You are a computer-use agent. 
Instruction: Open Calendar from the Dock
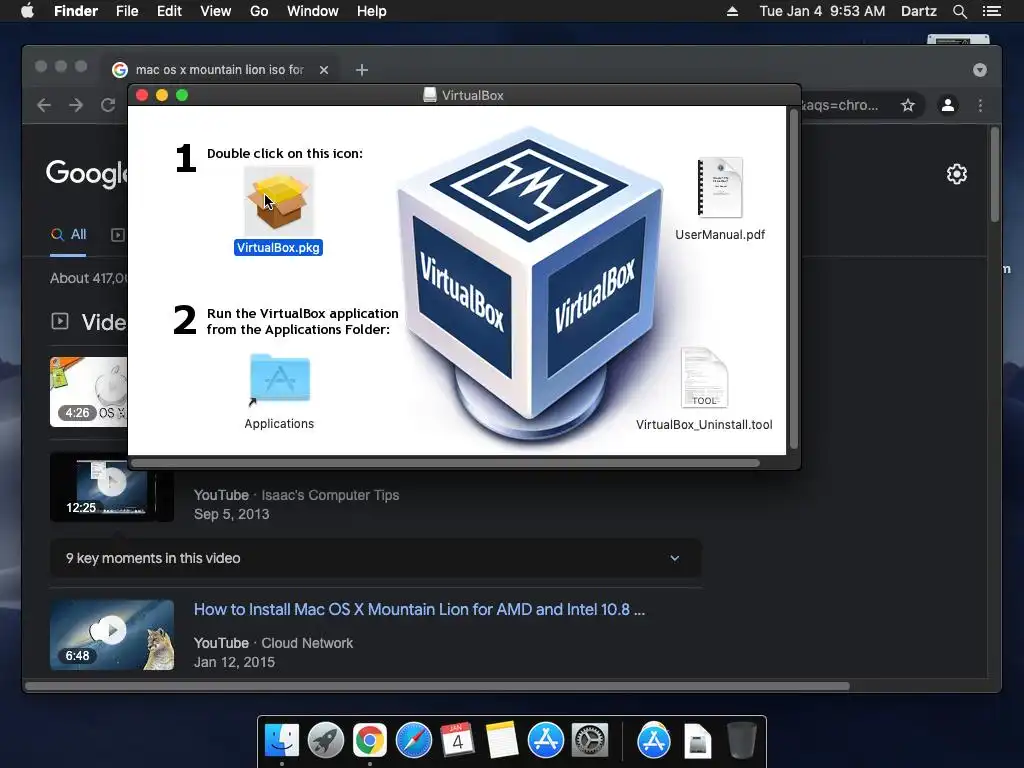(x=457, y=741)
